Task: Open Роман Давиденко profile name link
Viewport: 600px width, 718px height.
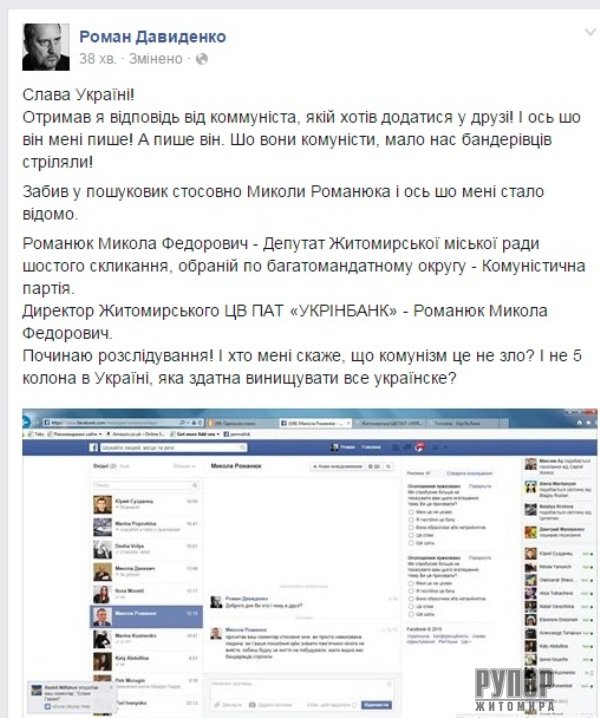Action: (x=153, y=37)
